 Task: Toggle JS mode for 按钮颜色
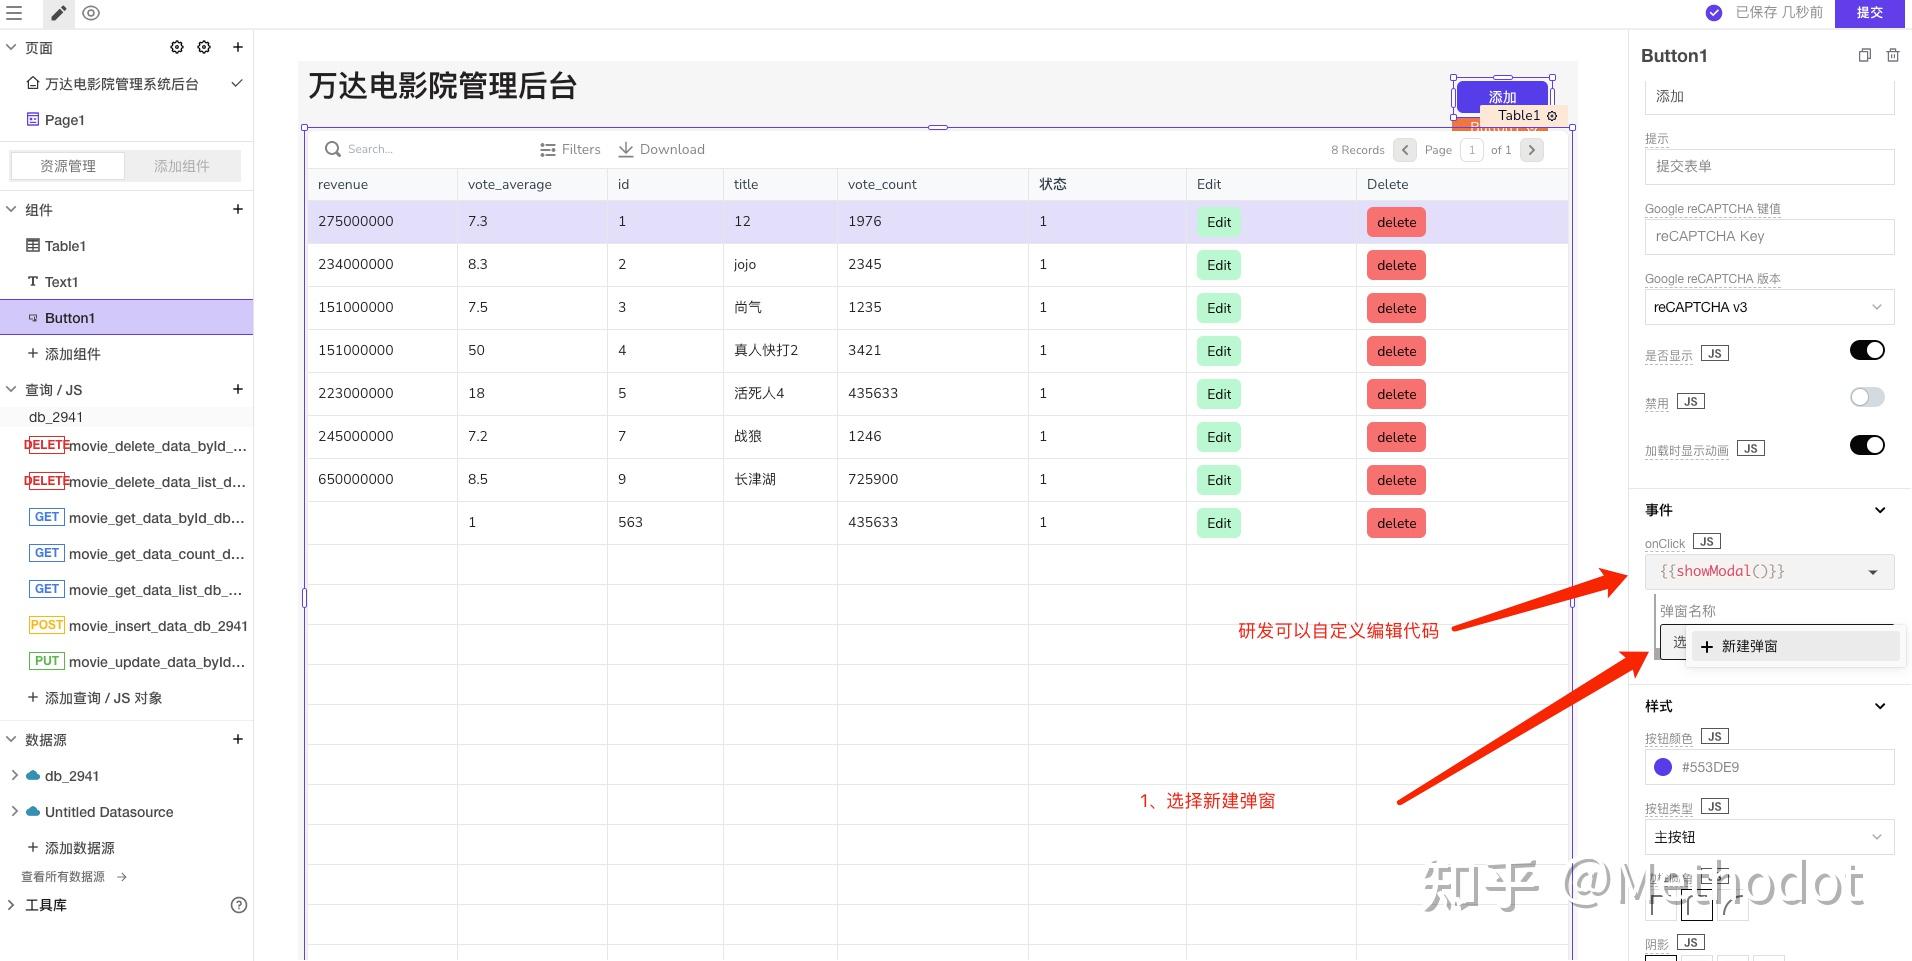1714,737
